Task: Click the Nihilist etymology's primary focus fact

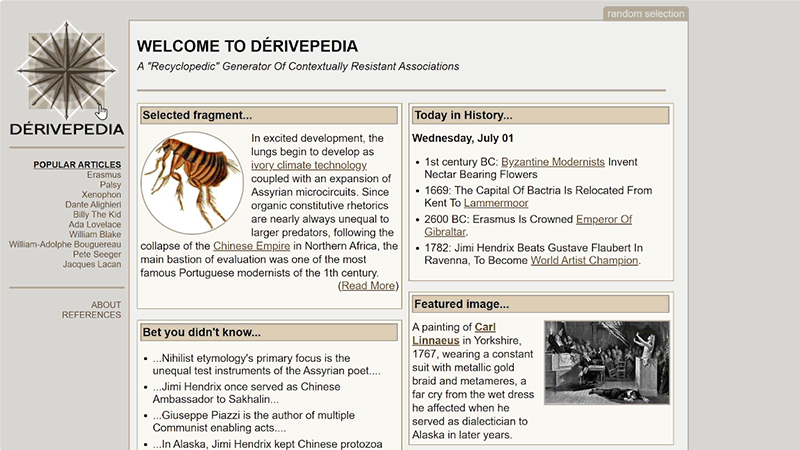Action: coord(266,364)
